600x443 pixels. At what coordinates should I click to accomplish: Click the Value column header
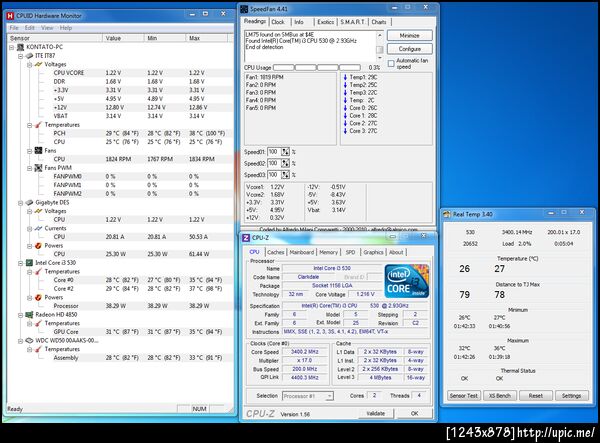click(123, 38)
